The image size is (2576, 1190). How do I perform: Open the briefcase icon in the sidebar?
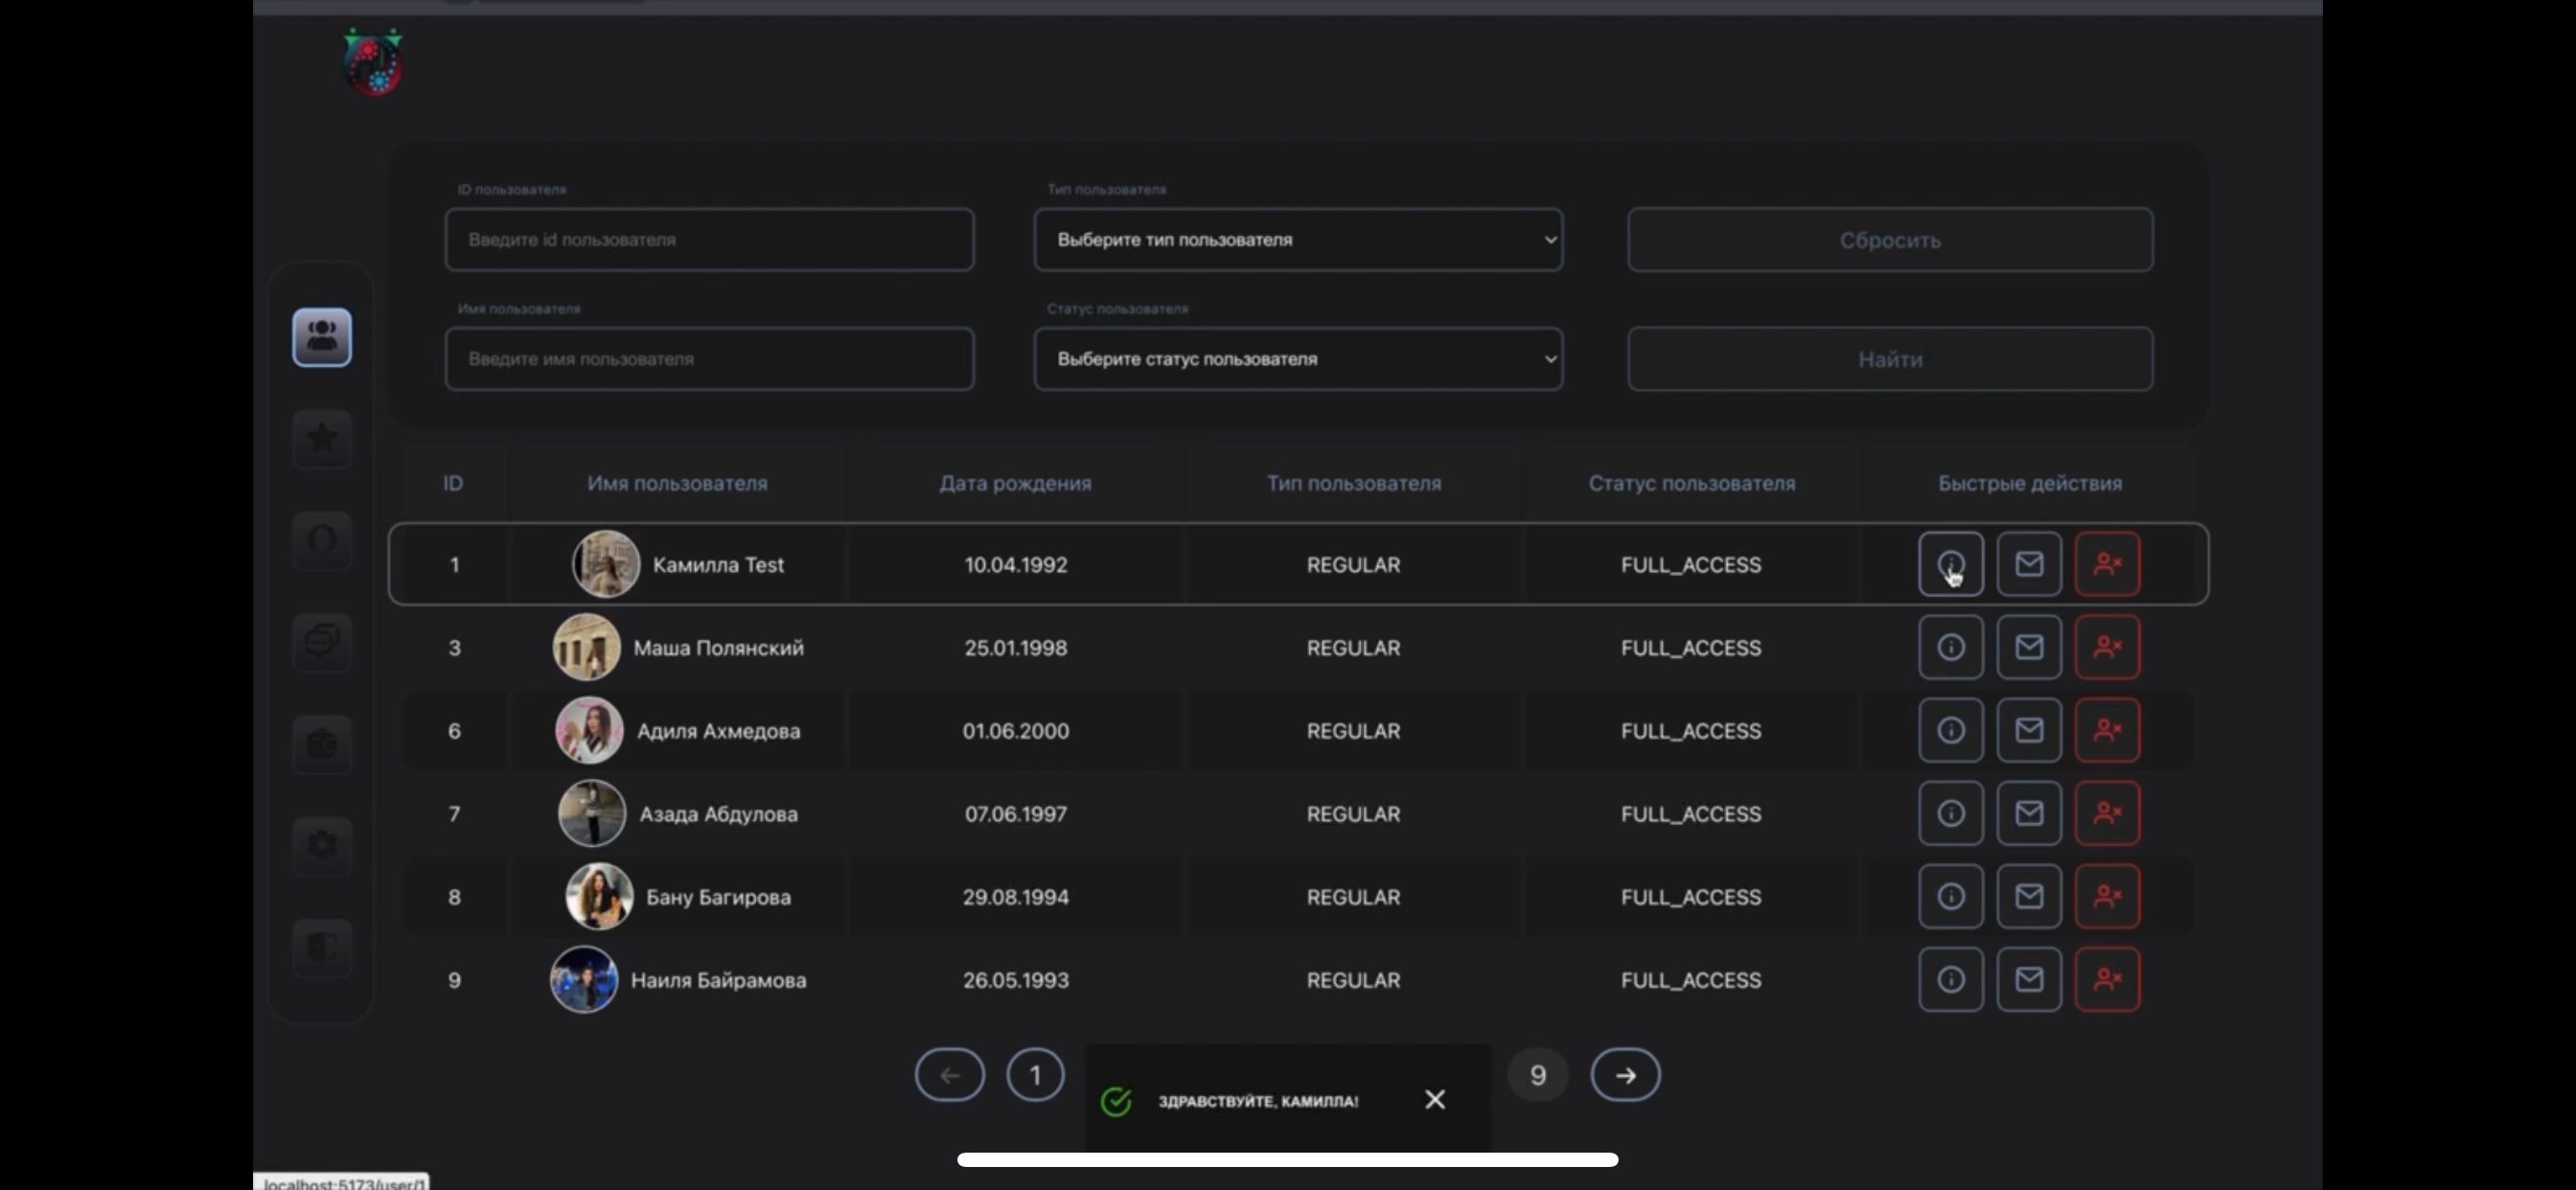(321, 744)
